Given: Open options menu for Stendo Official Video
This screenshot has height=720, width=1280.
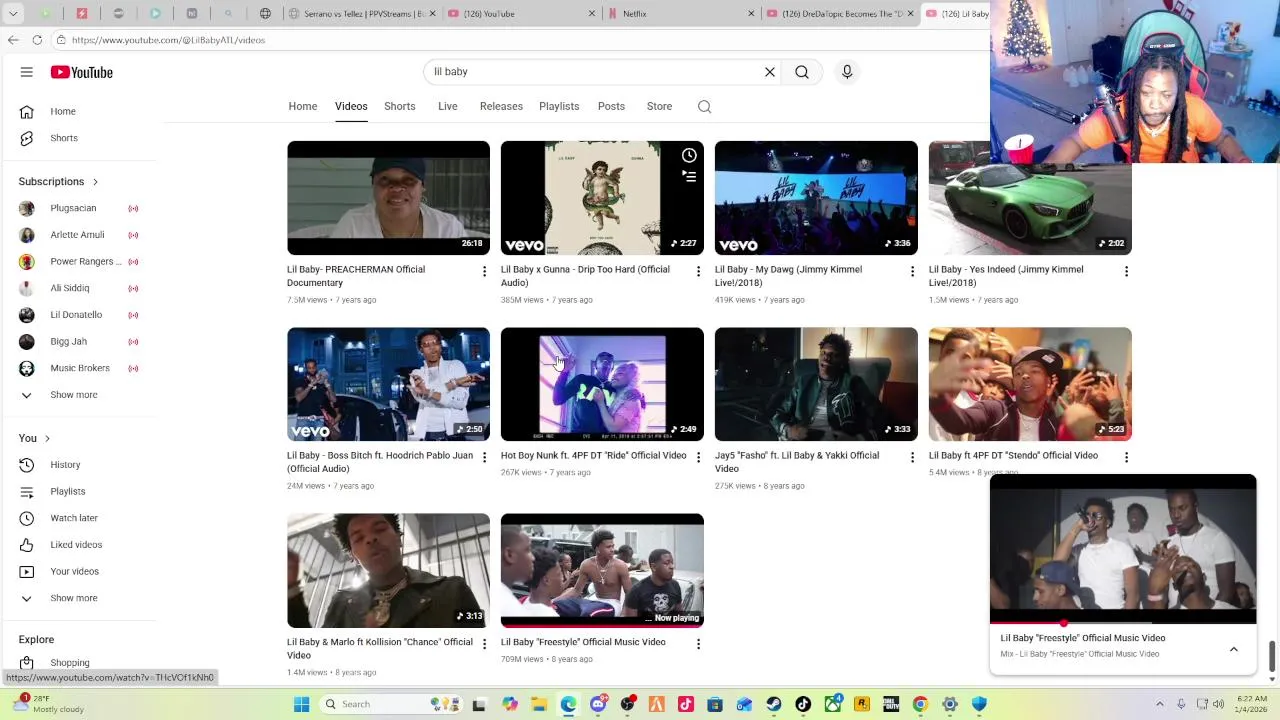Looking at the screenshot, I should click(1126, 458).
